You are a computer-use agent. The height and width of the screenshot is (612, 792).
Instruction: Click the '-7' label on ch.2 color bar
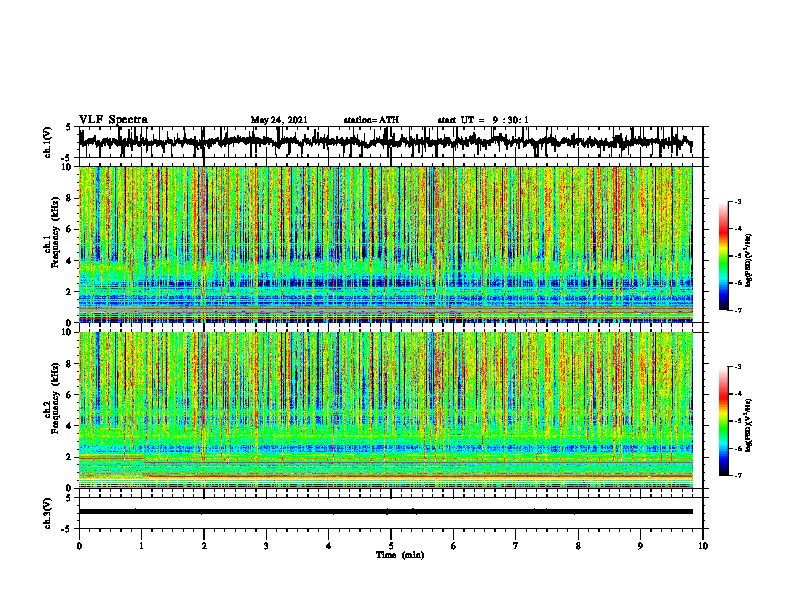738,475
